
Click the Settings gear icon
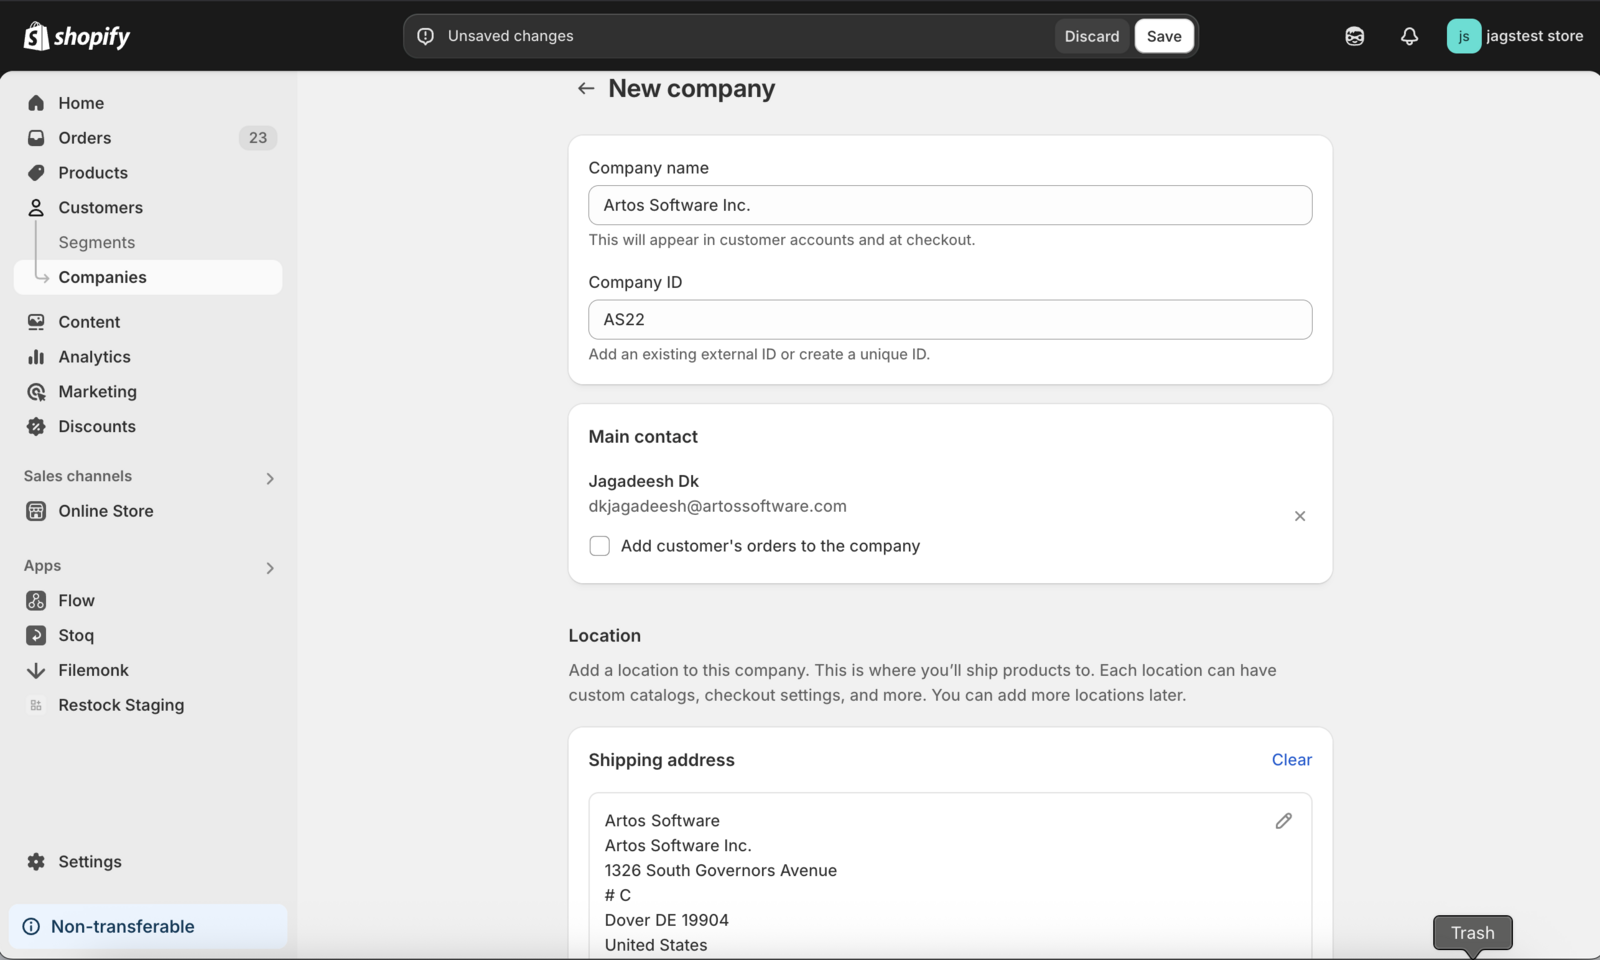pyautogui.click(x=36, y=862)
